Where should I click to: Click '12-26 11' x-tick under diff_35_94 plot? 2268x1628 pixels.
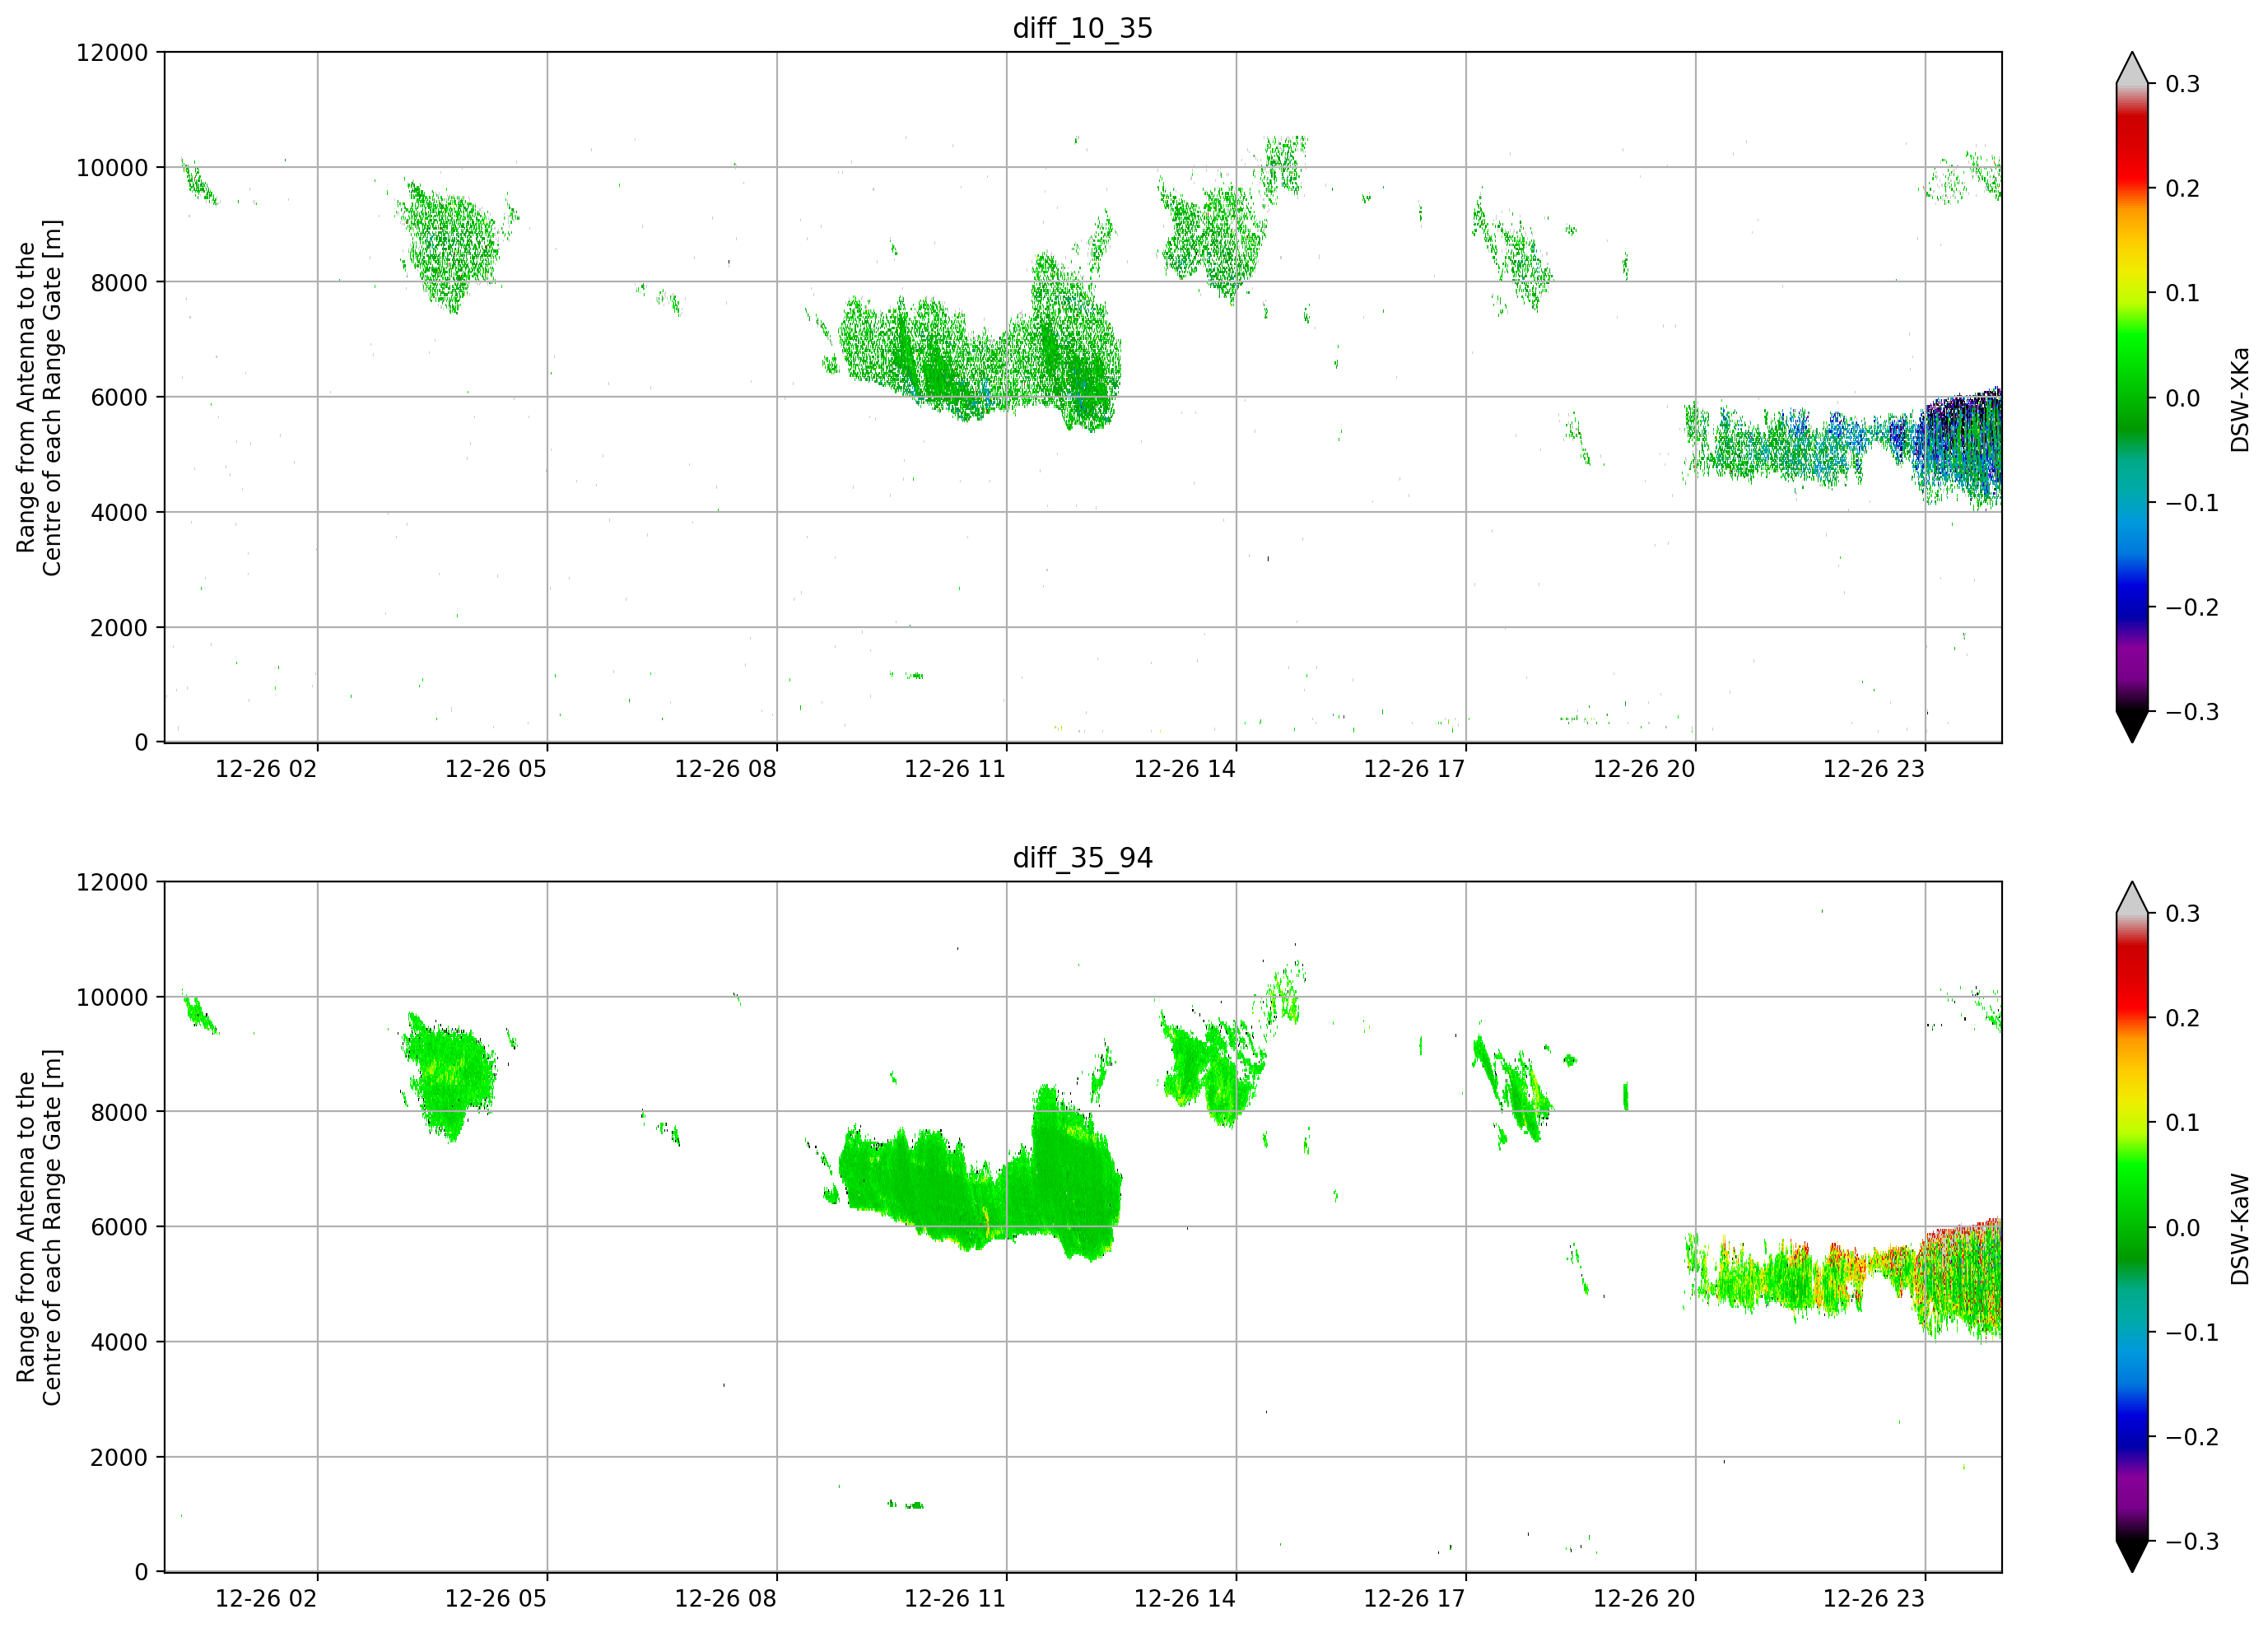[955, 1599]
